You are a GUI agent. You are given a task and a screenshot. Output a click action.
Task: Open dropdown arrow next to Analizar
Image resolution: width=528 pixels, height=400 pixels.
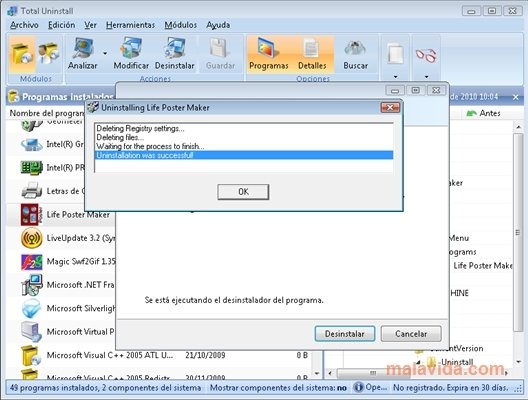pos(105,53)
